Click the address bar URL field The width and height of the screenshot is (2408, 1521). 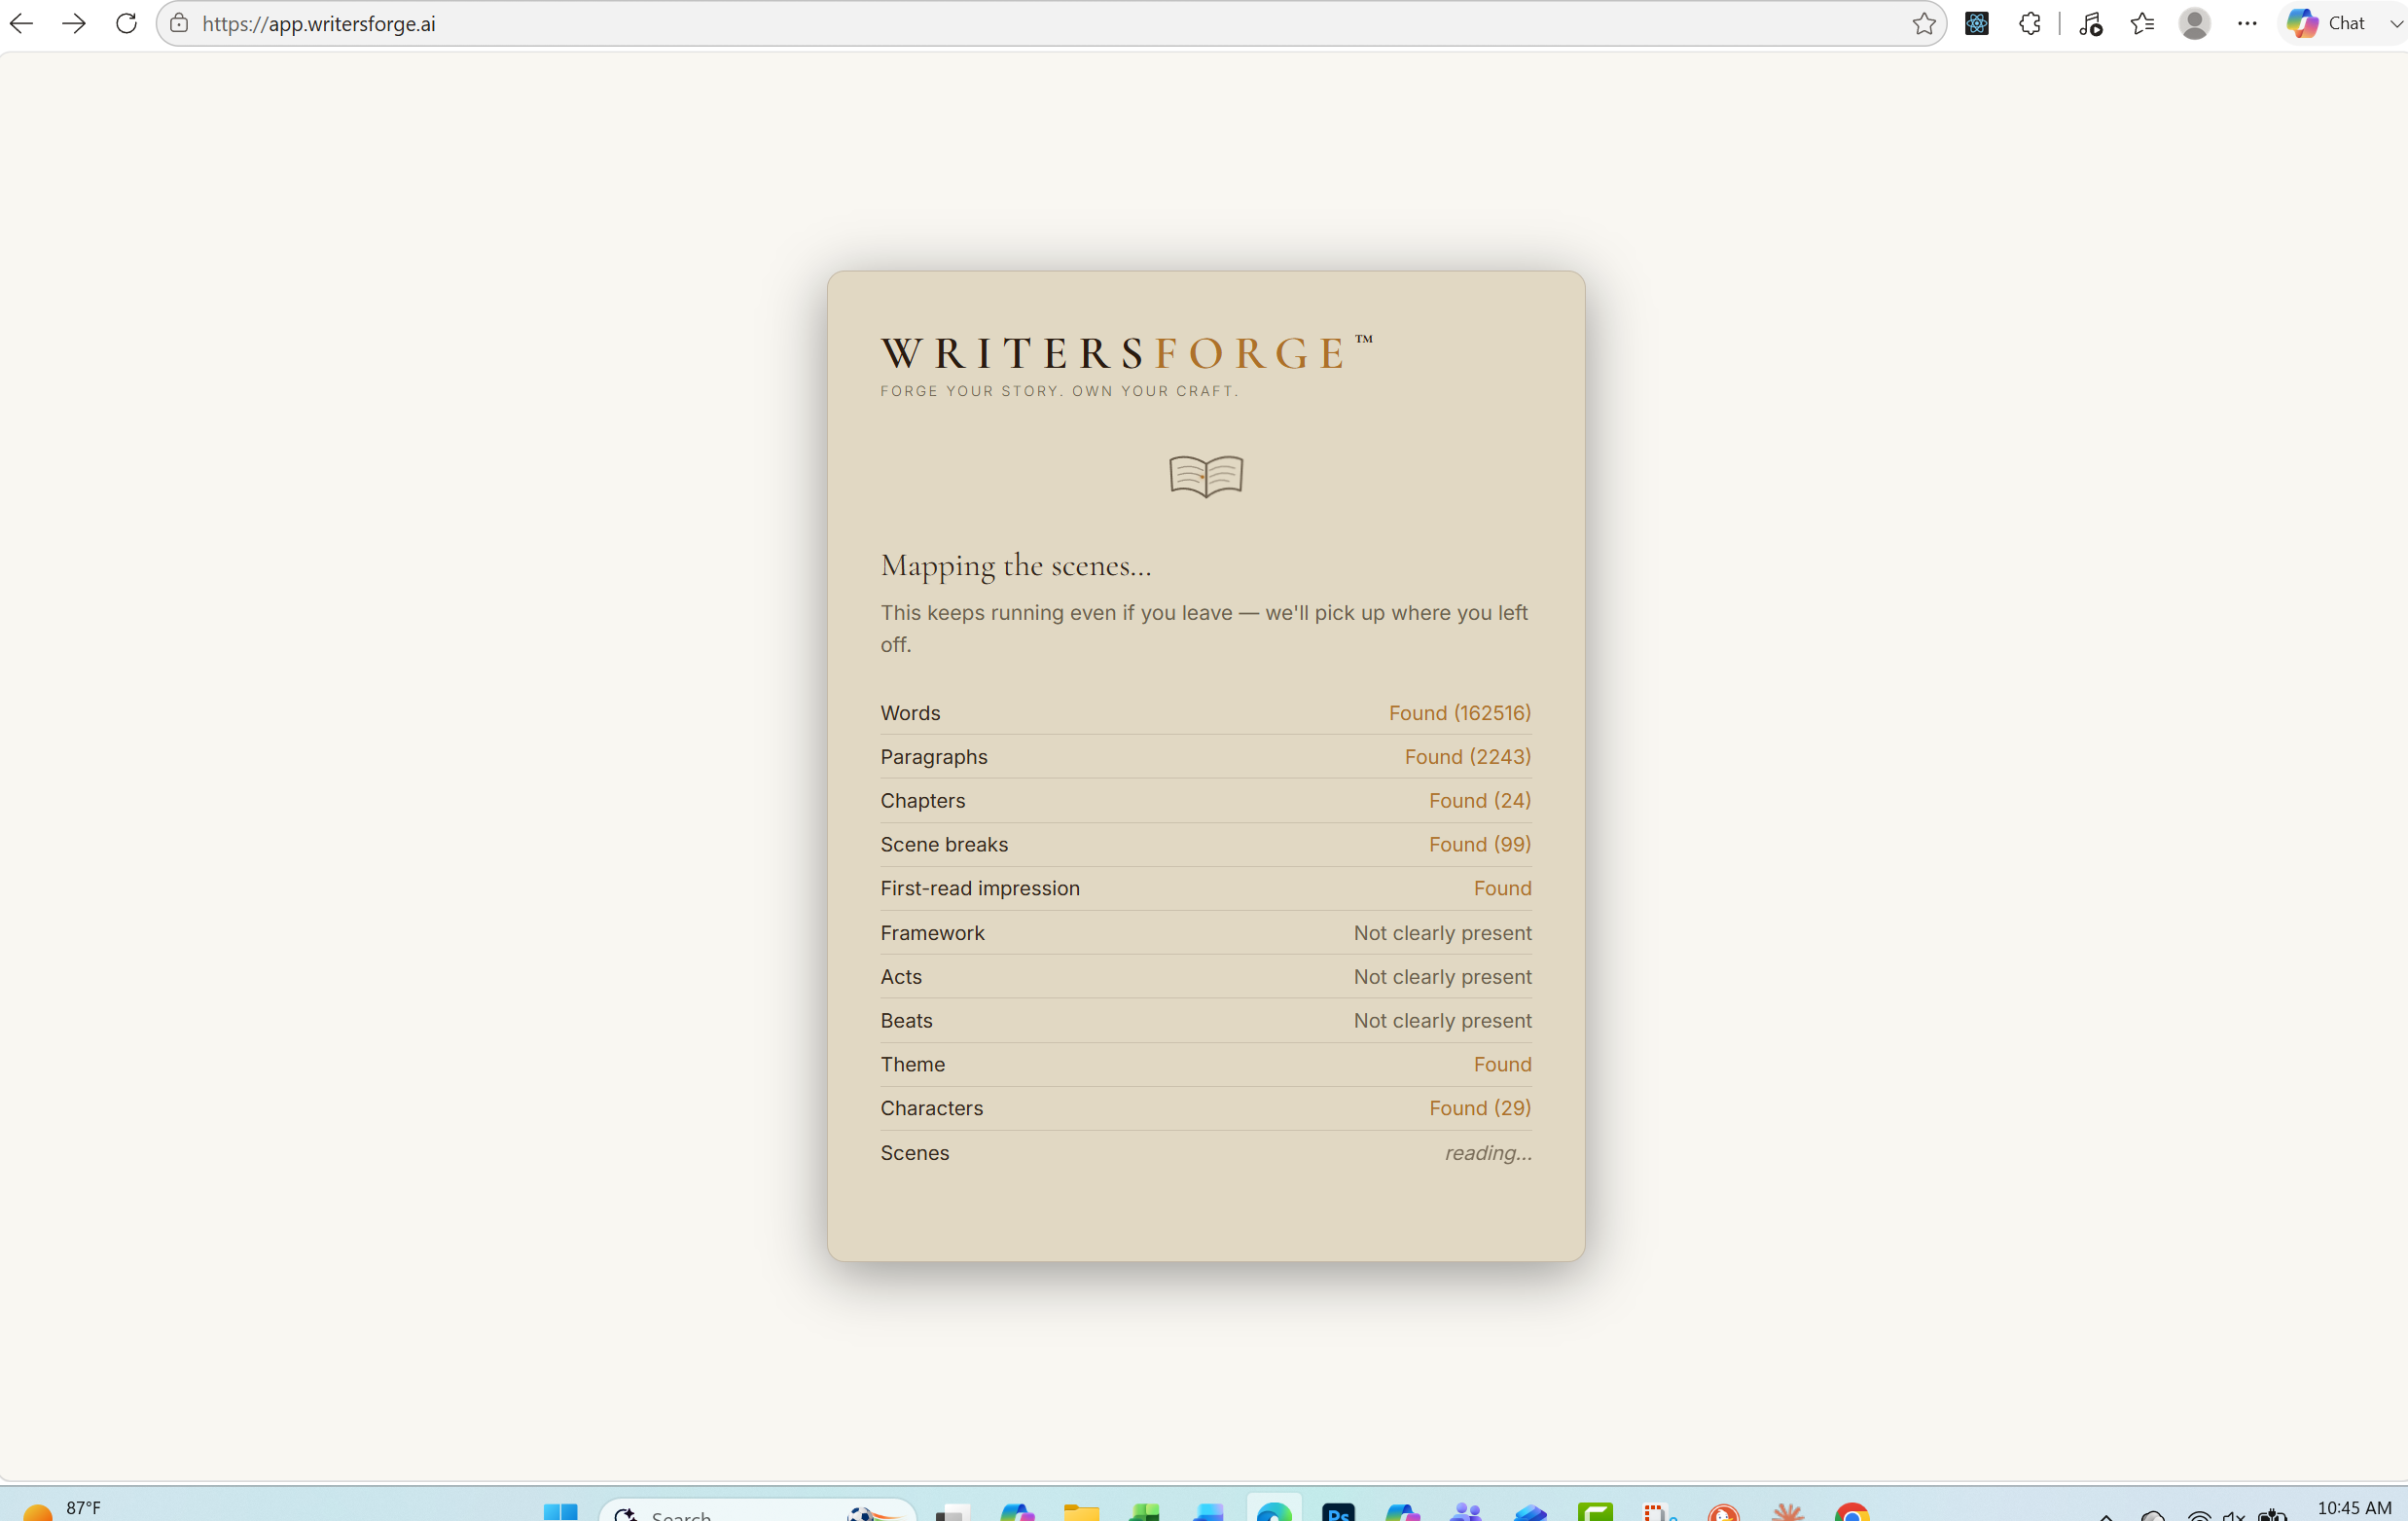(x=1050, y=23)
